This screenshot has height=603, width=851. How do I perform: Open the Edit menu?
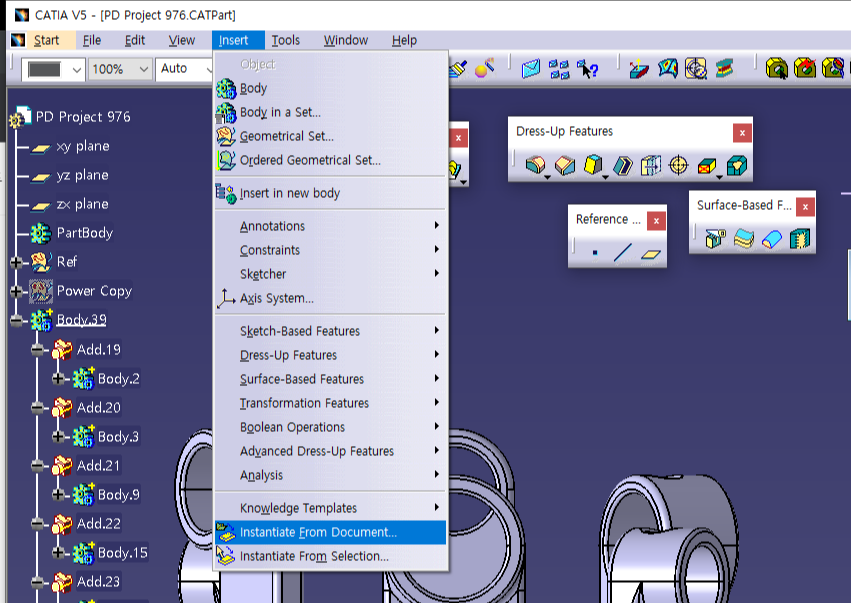click(x=135, y=40)
